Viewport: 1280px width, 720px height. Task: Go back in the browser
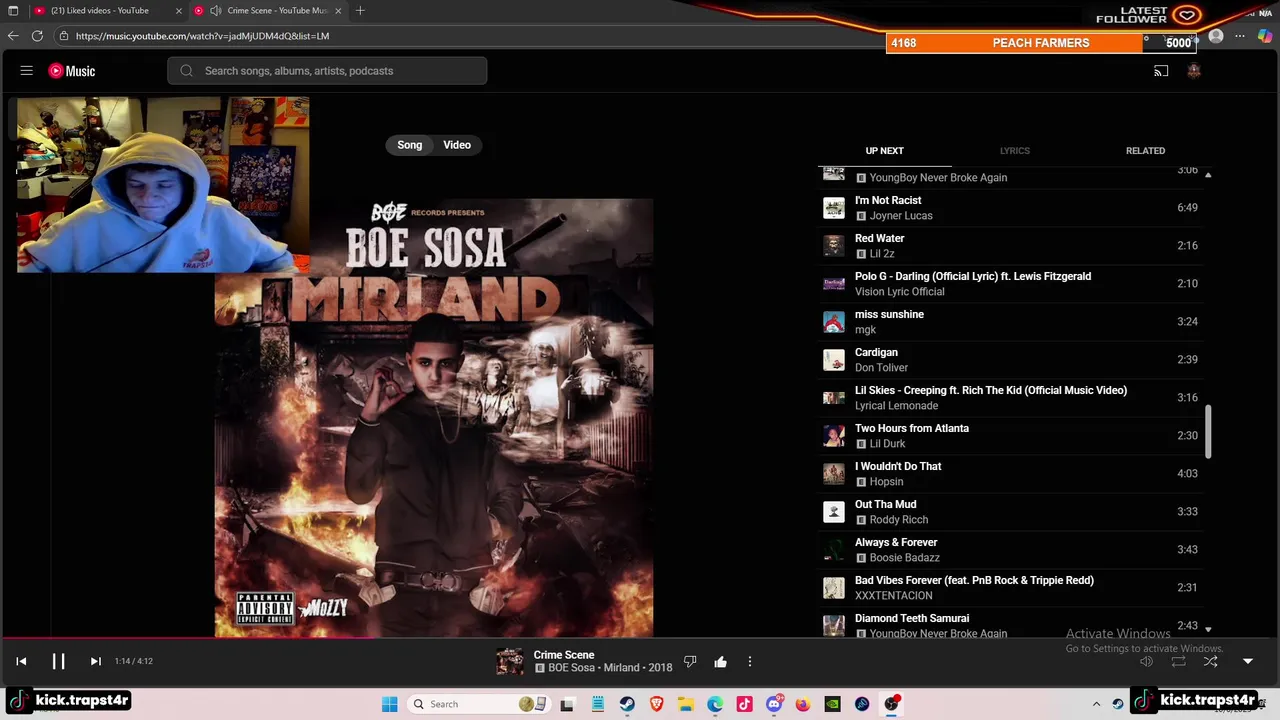13,36
